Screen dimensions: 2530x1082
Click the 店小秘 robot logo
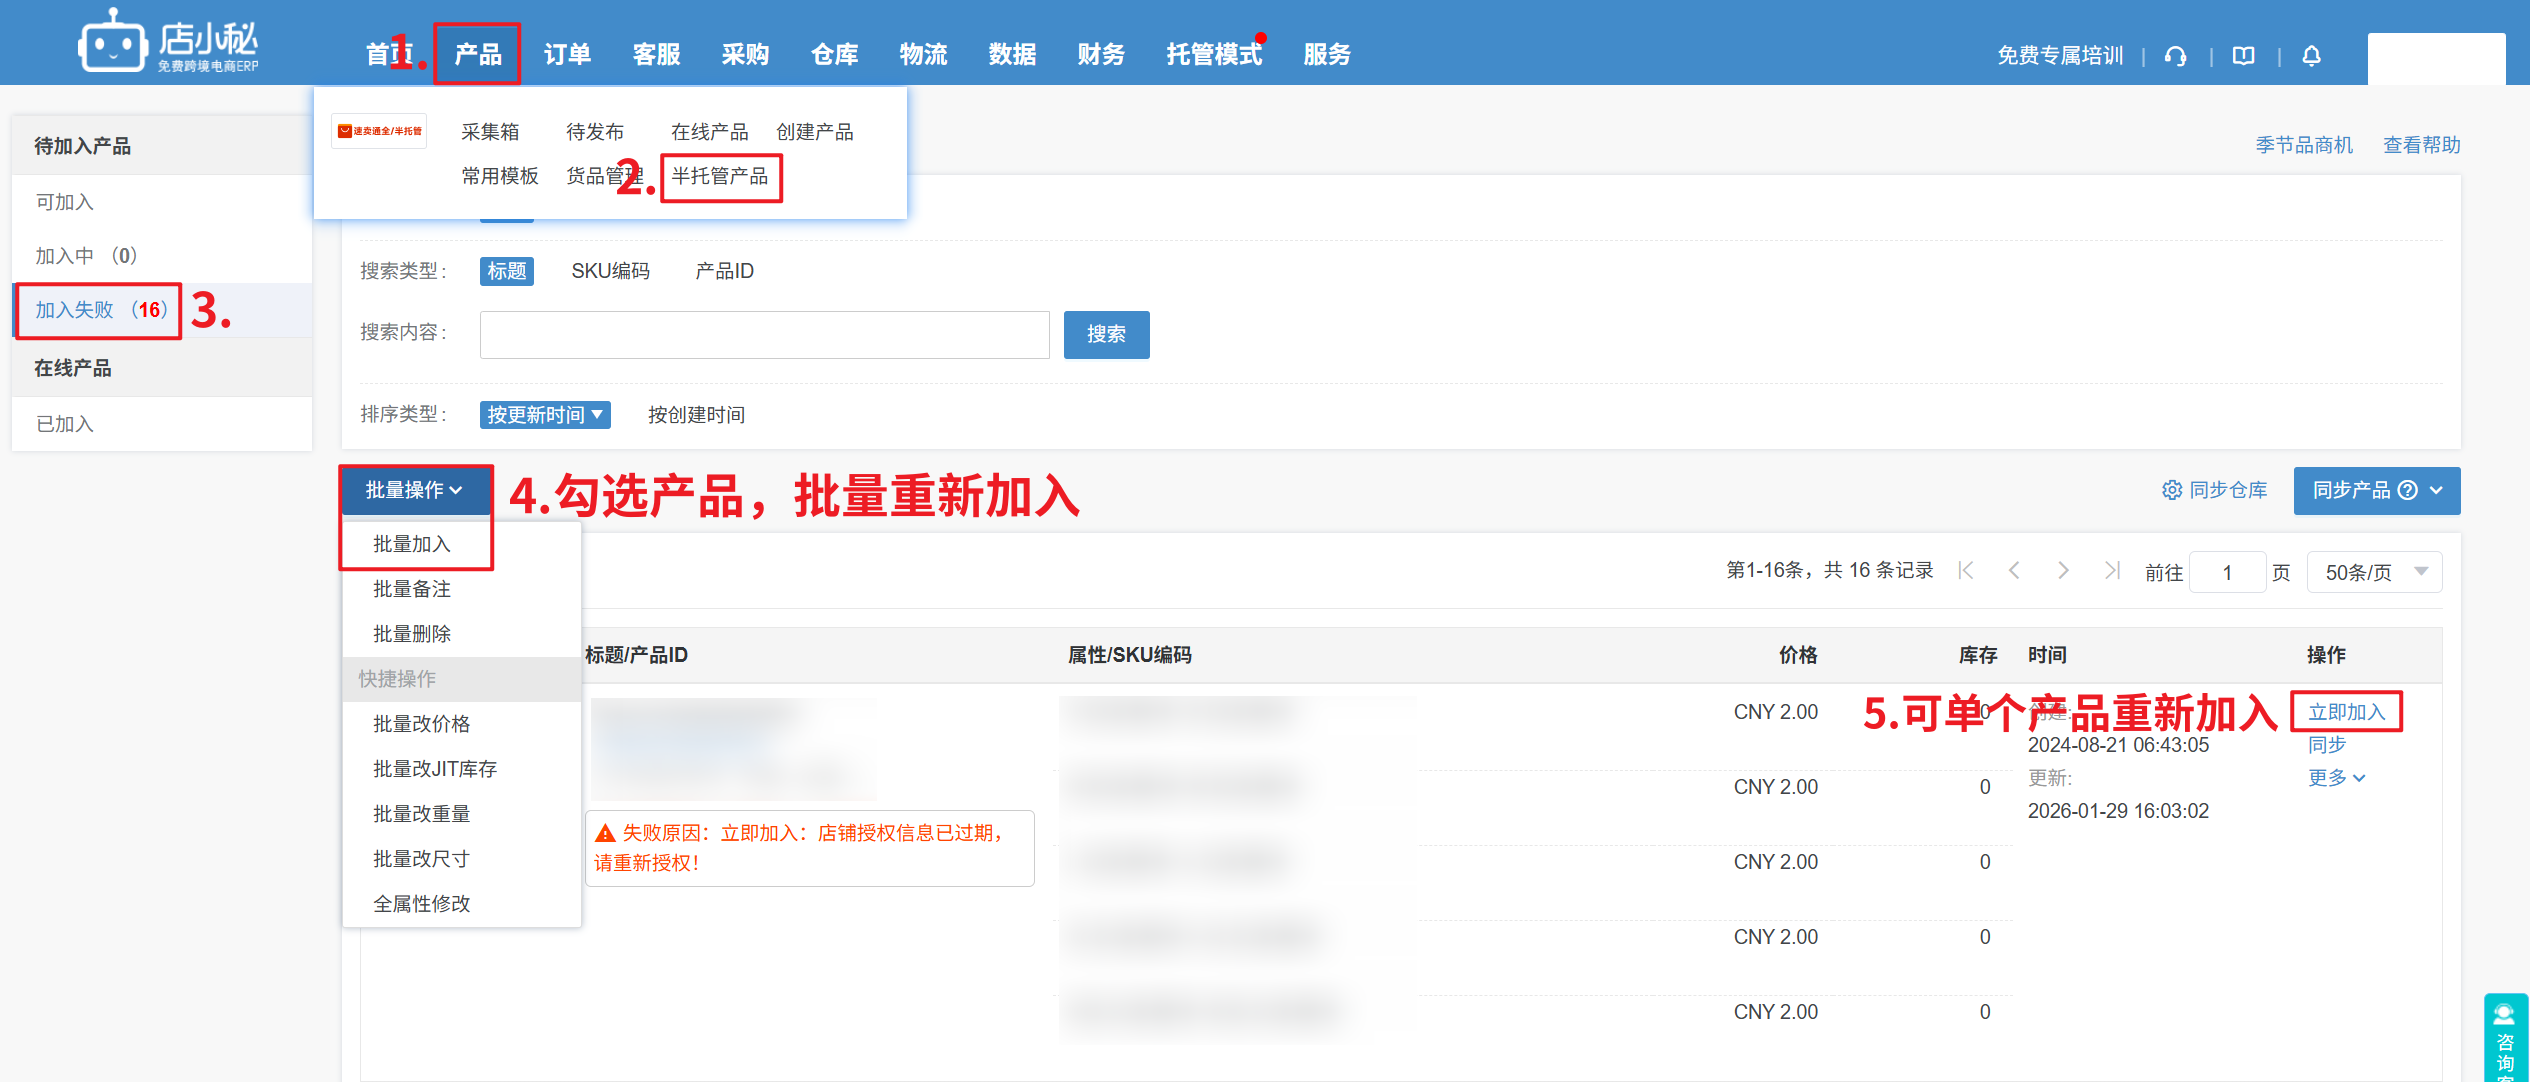pos(112,43)
